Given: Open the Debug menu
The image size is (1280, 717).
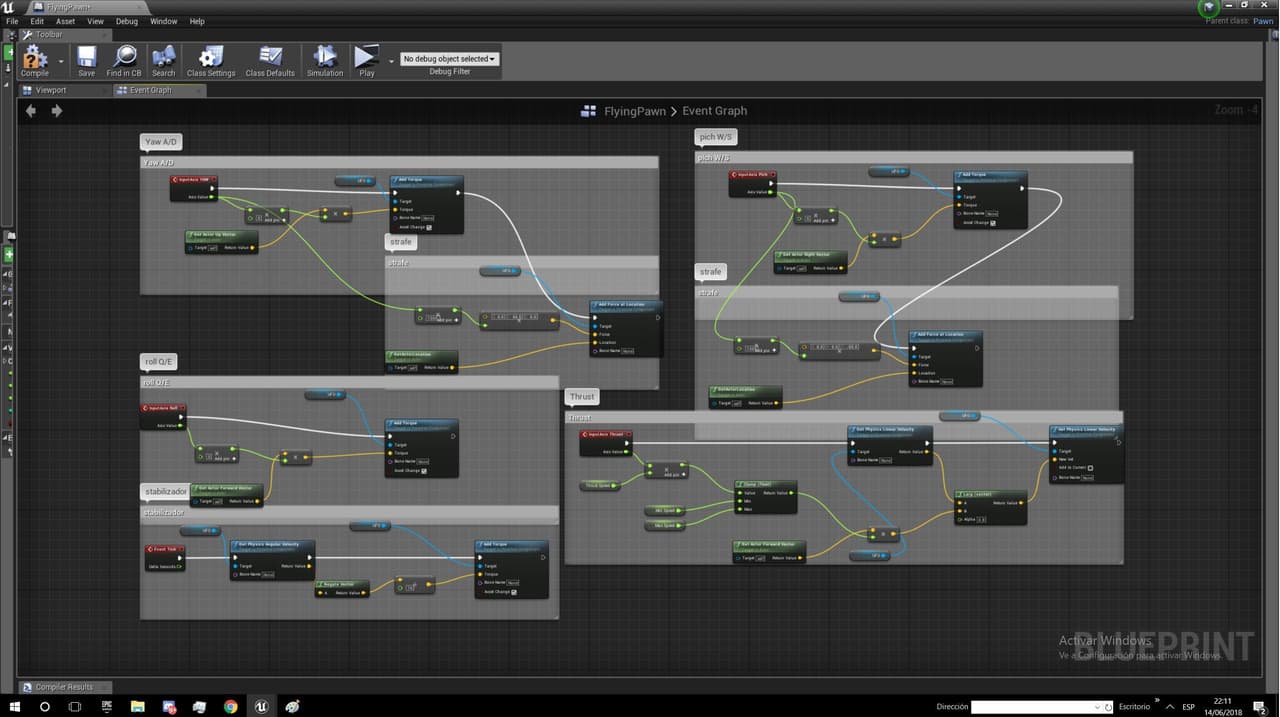Looking at the screenshot, I should (x=127, y=21).
